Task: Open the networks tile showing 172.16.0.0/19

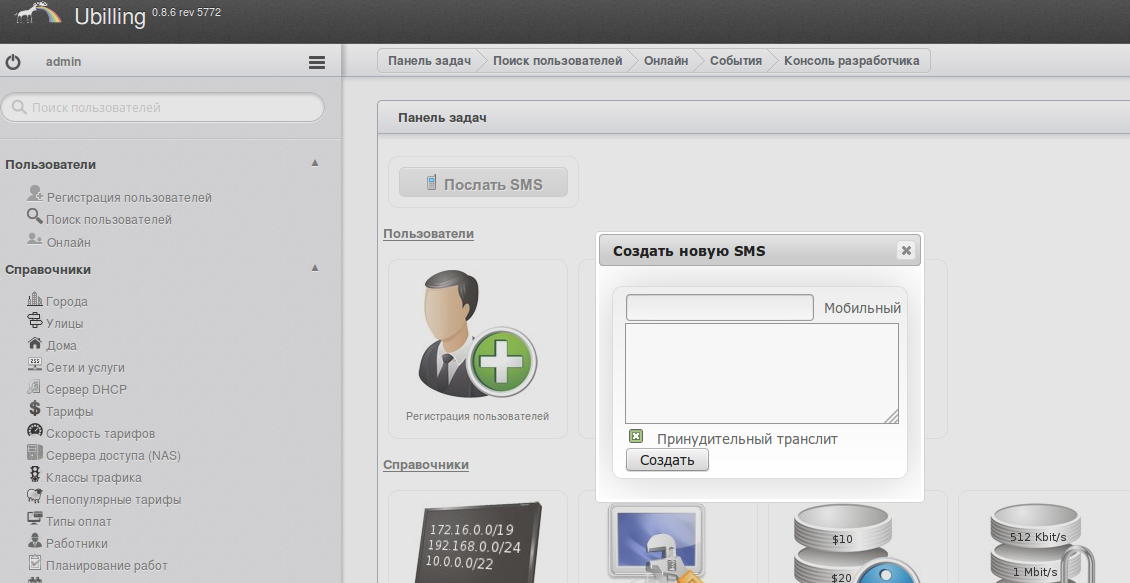Action: click(478, 537)
